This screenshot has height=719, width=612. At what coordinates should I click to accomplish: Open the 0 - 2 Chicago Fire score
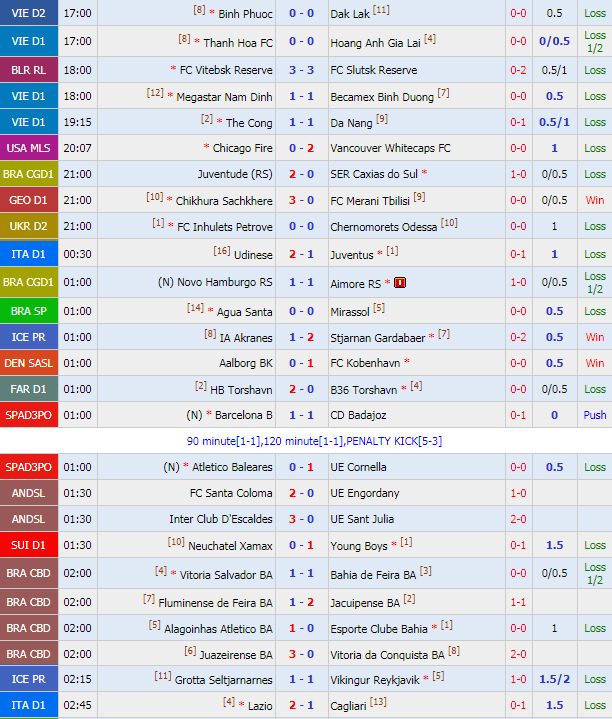point(301,148)
